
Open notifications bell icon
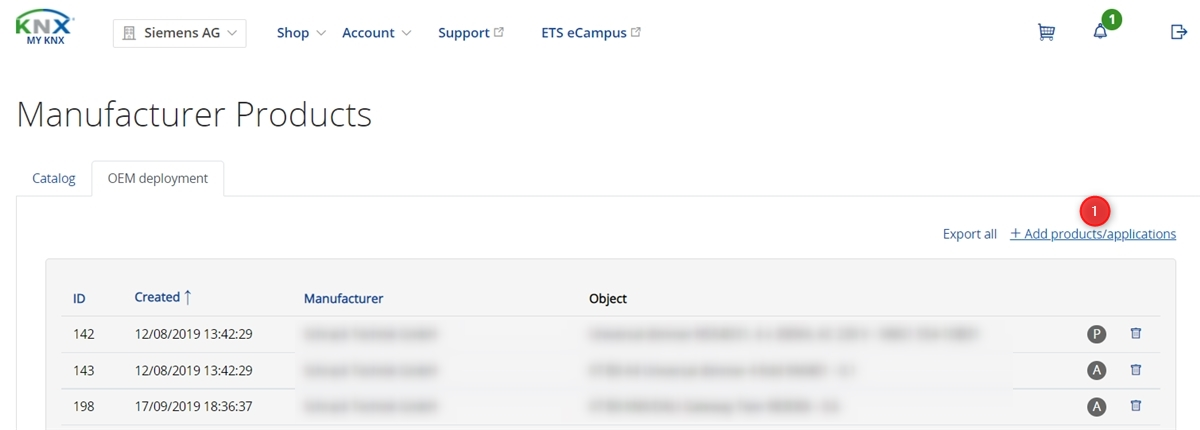(1100, 32)
